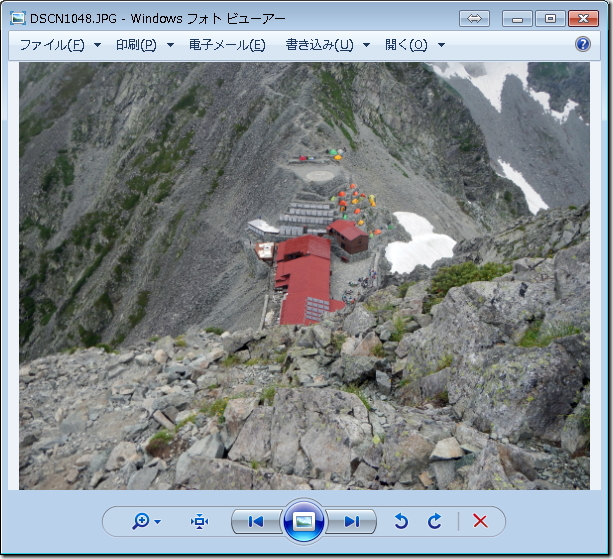Delete the photo with red X icon
This screenshot has height=559, width=613.
pyautogui.click(x=480, y=521)
